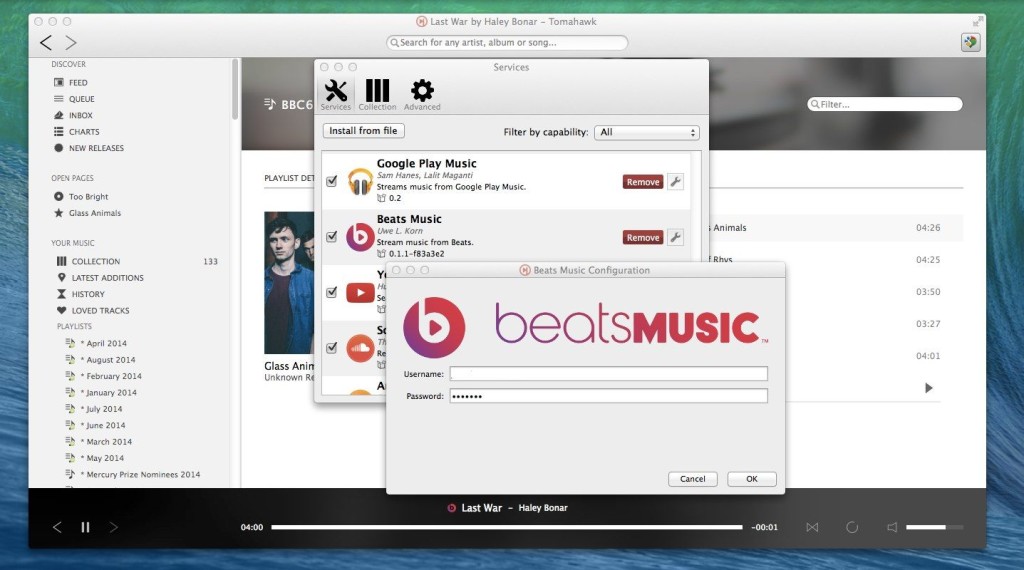Pause the current track

point(86,527)
